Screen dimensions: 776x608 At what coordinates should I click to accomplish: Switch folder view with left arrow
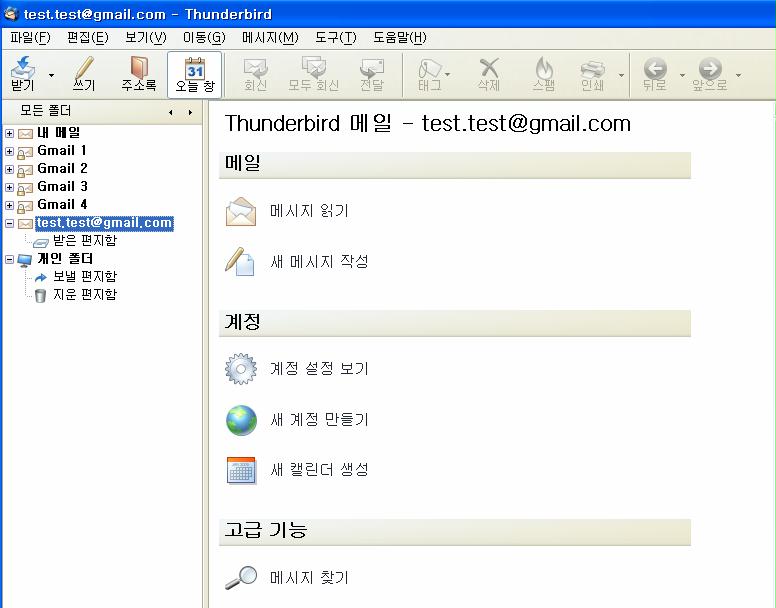click(171, 112)
